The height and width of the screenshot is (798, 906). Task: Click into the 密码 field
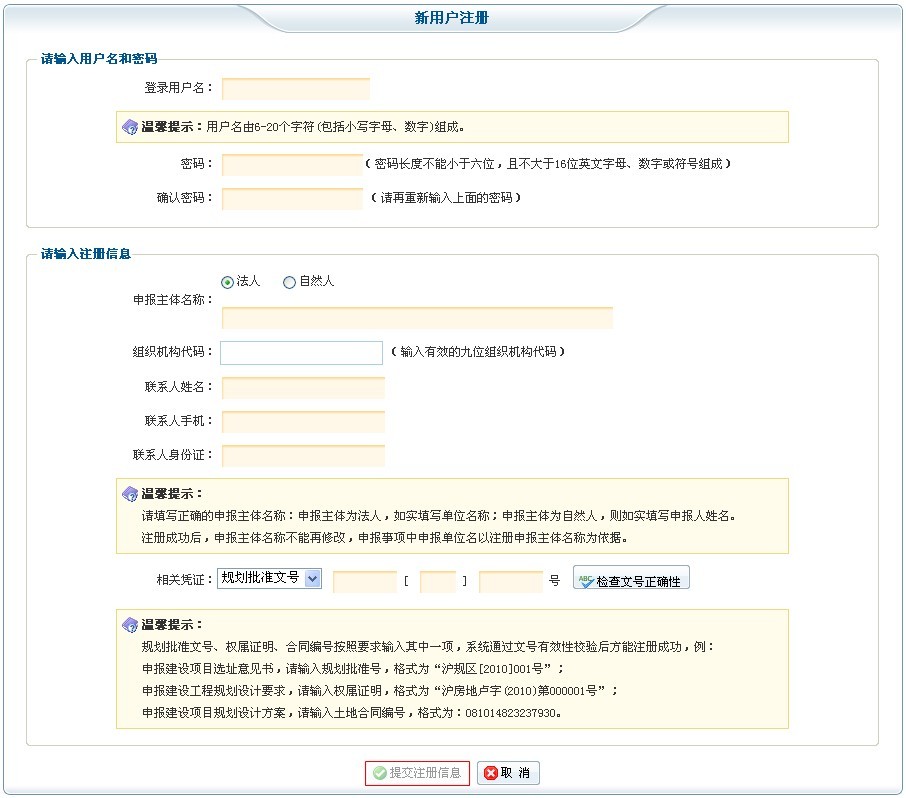click(x=291, y=164)
